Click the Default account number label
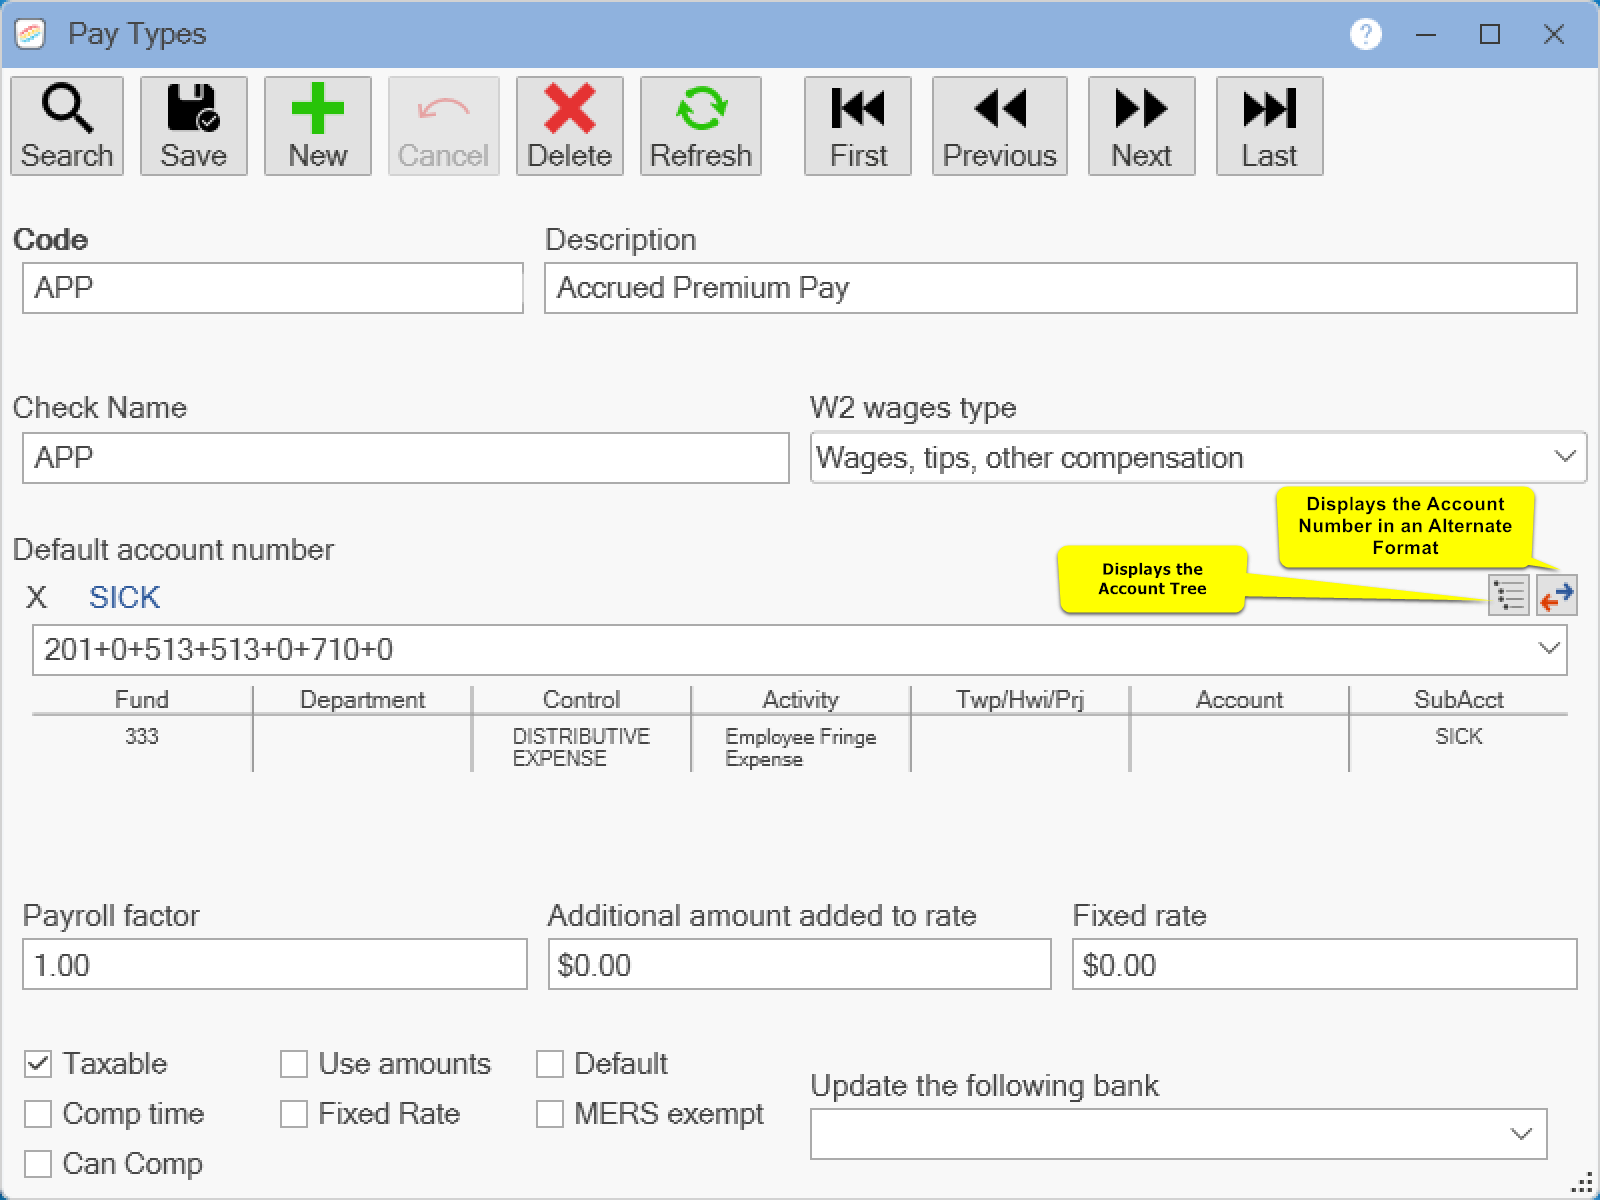 (x=173, y=550)
